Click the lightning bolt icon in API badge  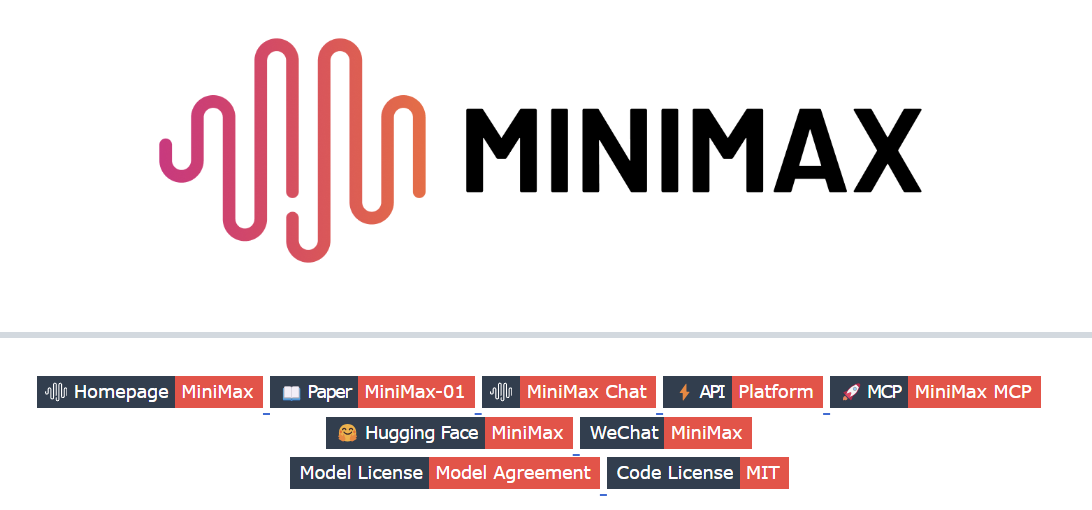684,393
